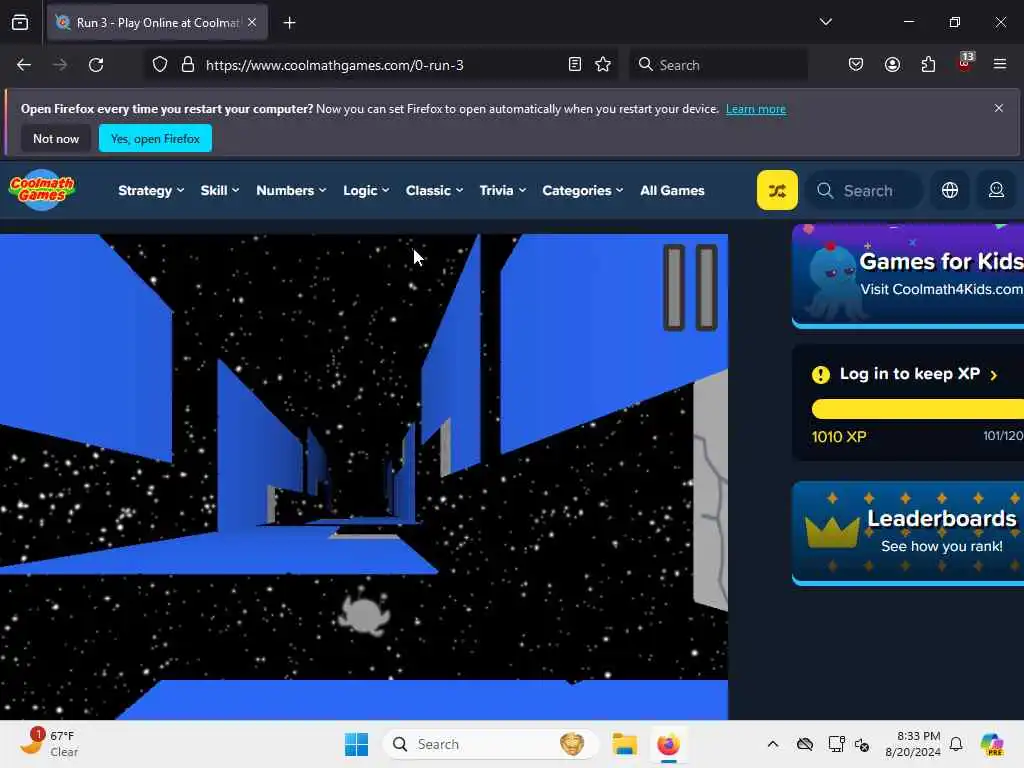Image resolution: width=1024 pixels, height=768 pixels.
Task: Click the Not now button
Action: [56, 138]
